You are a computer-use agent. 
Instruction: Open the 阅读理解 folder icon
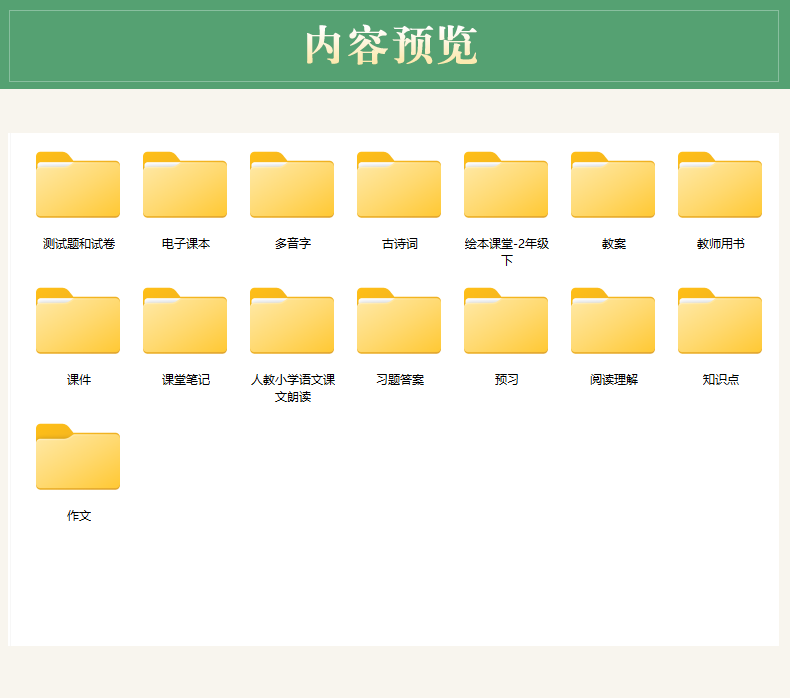[x=613, y=321]
